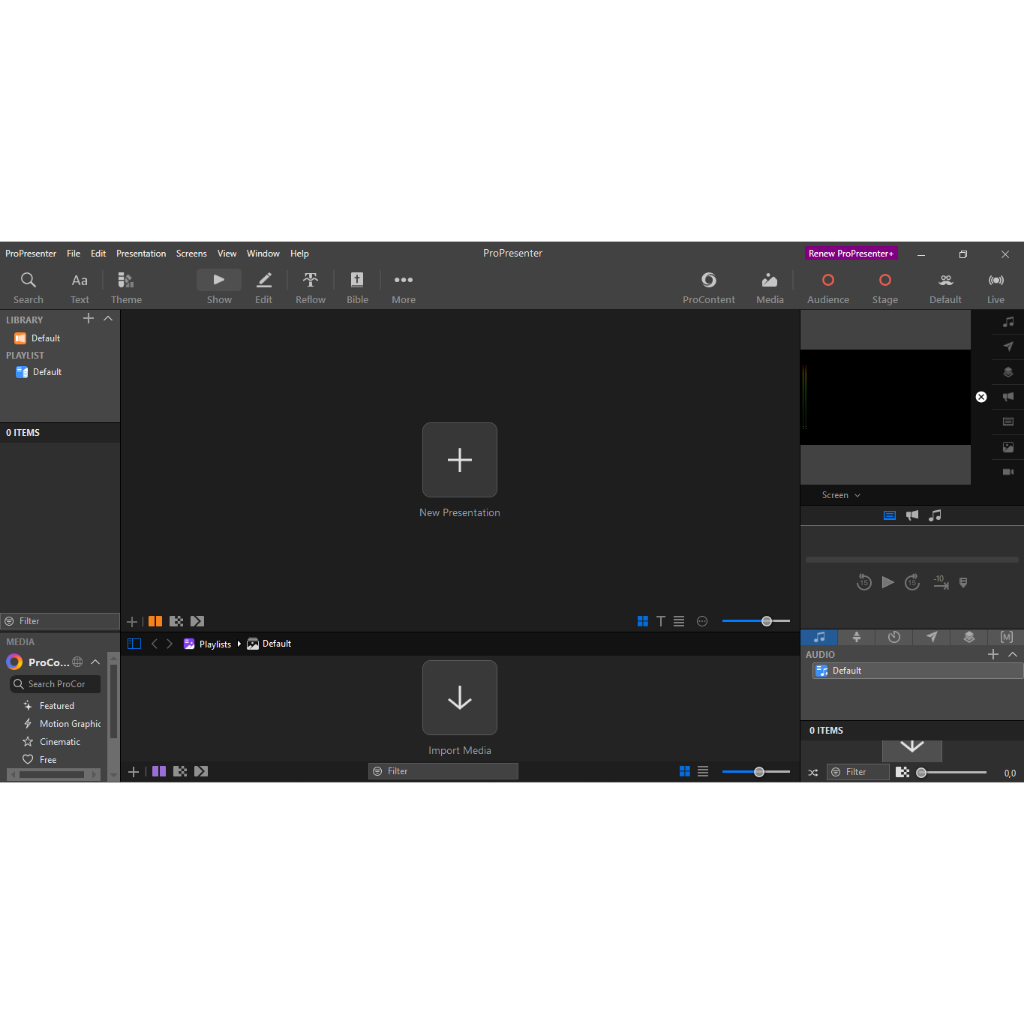Toggle the Stage screens output
1024x1024 pixels.
point(885,288)
